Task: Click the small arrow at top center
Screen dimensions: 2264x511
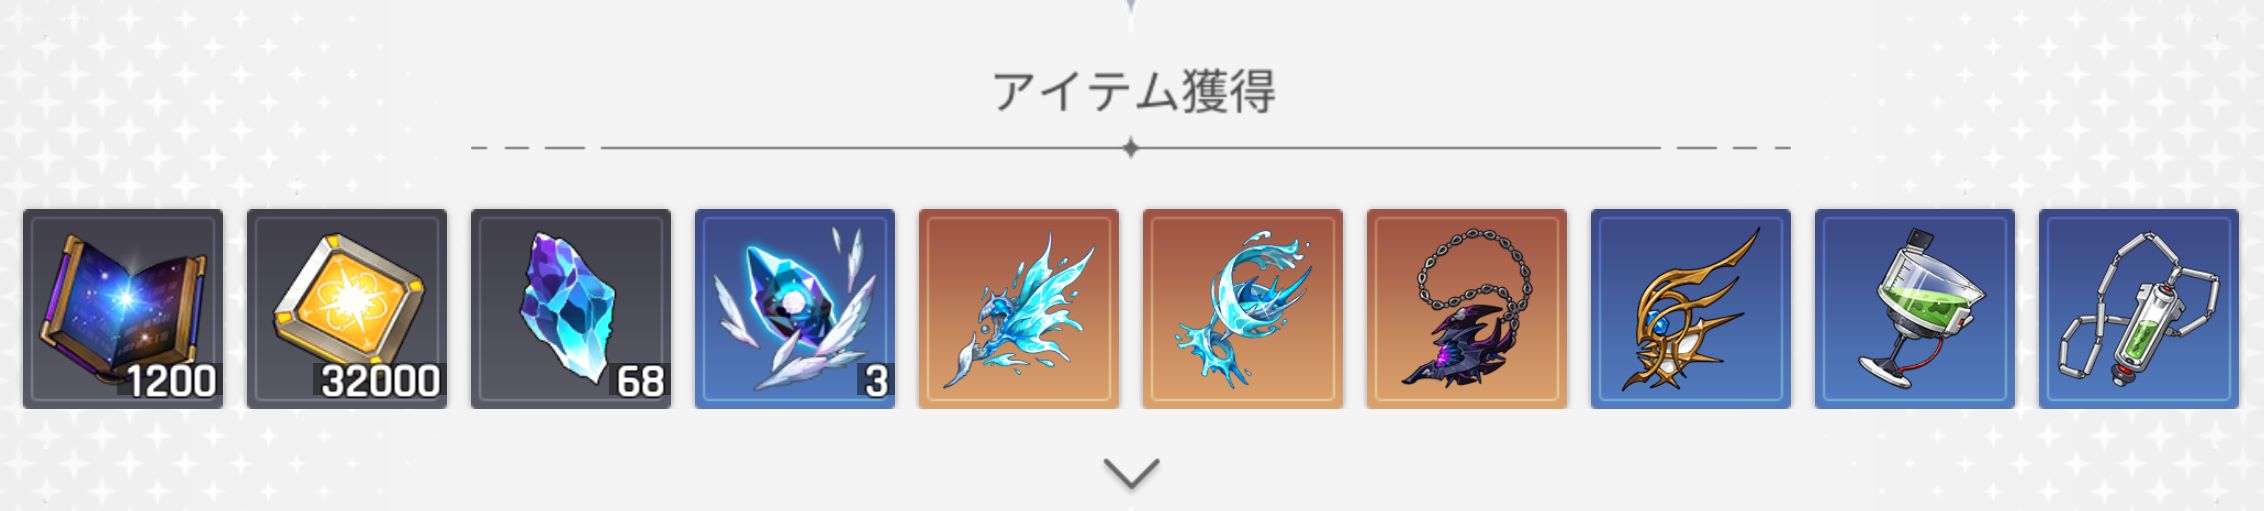Action: pos(1131,5)
